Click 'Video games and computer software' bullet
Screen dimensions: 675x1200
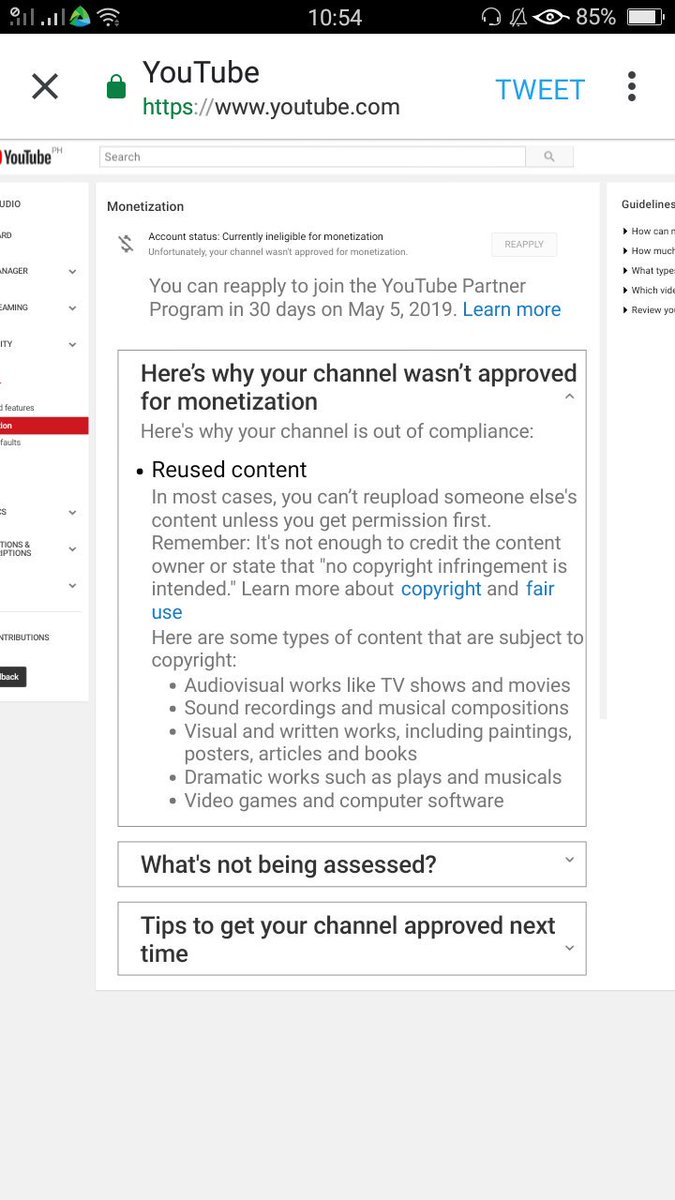[344, 801]
